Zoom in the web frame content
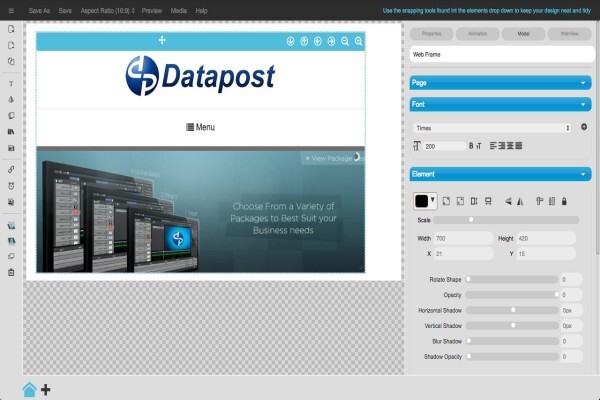Viewport: 600px width, 400px height. point(358,41)
